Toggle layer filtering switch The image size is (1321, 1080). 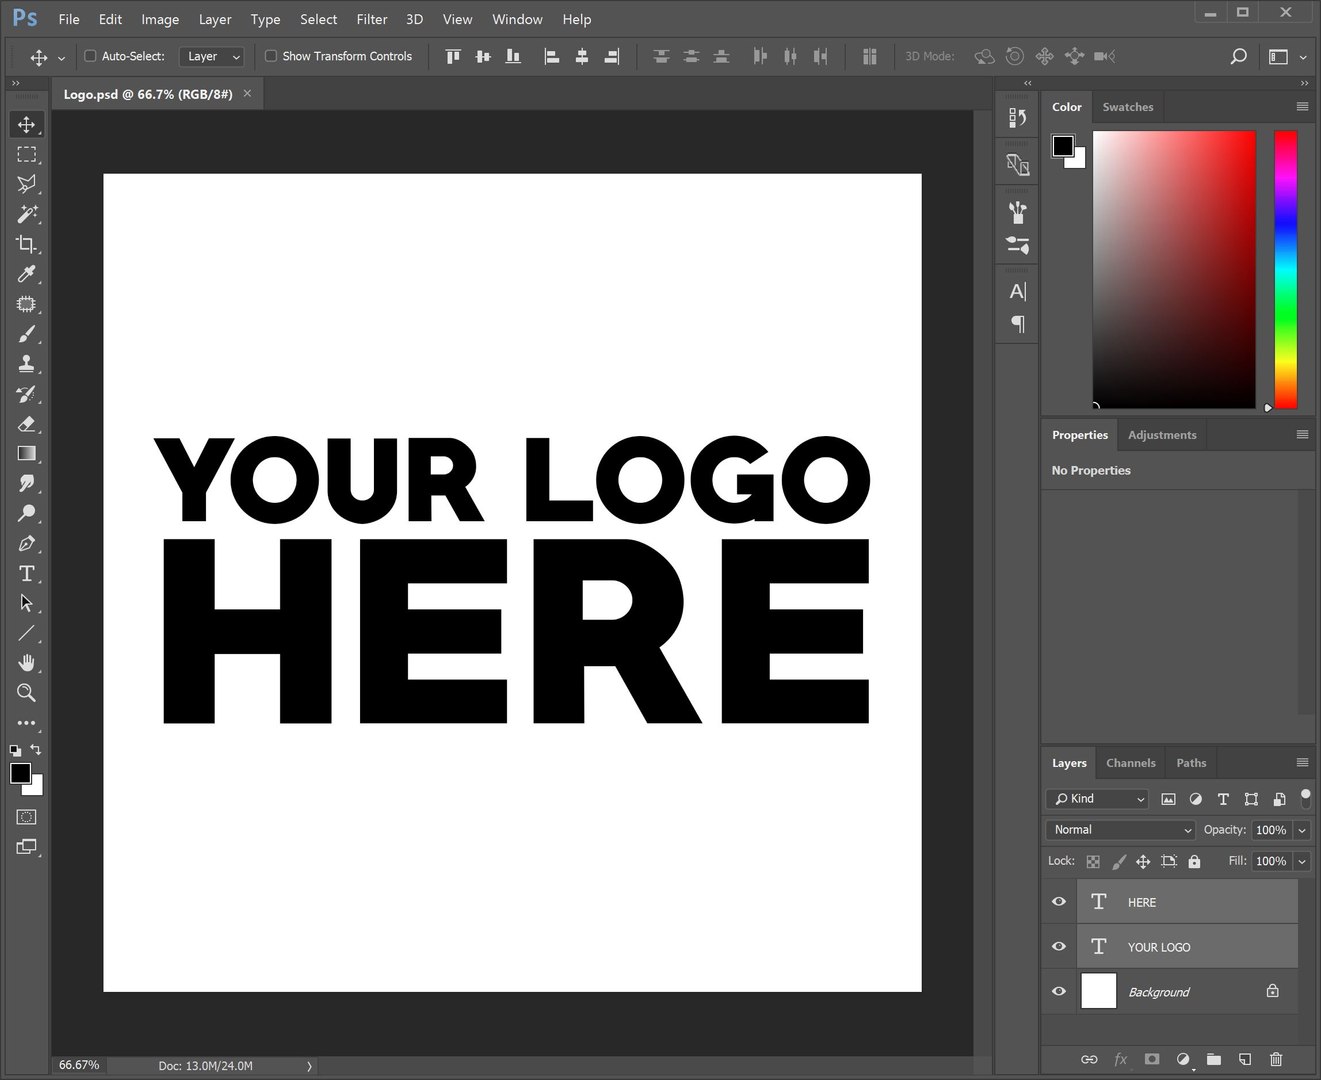click(1305, 798)
